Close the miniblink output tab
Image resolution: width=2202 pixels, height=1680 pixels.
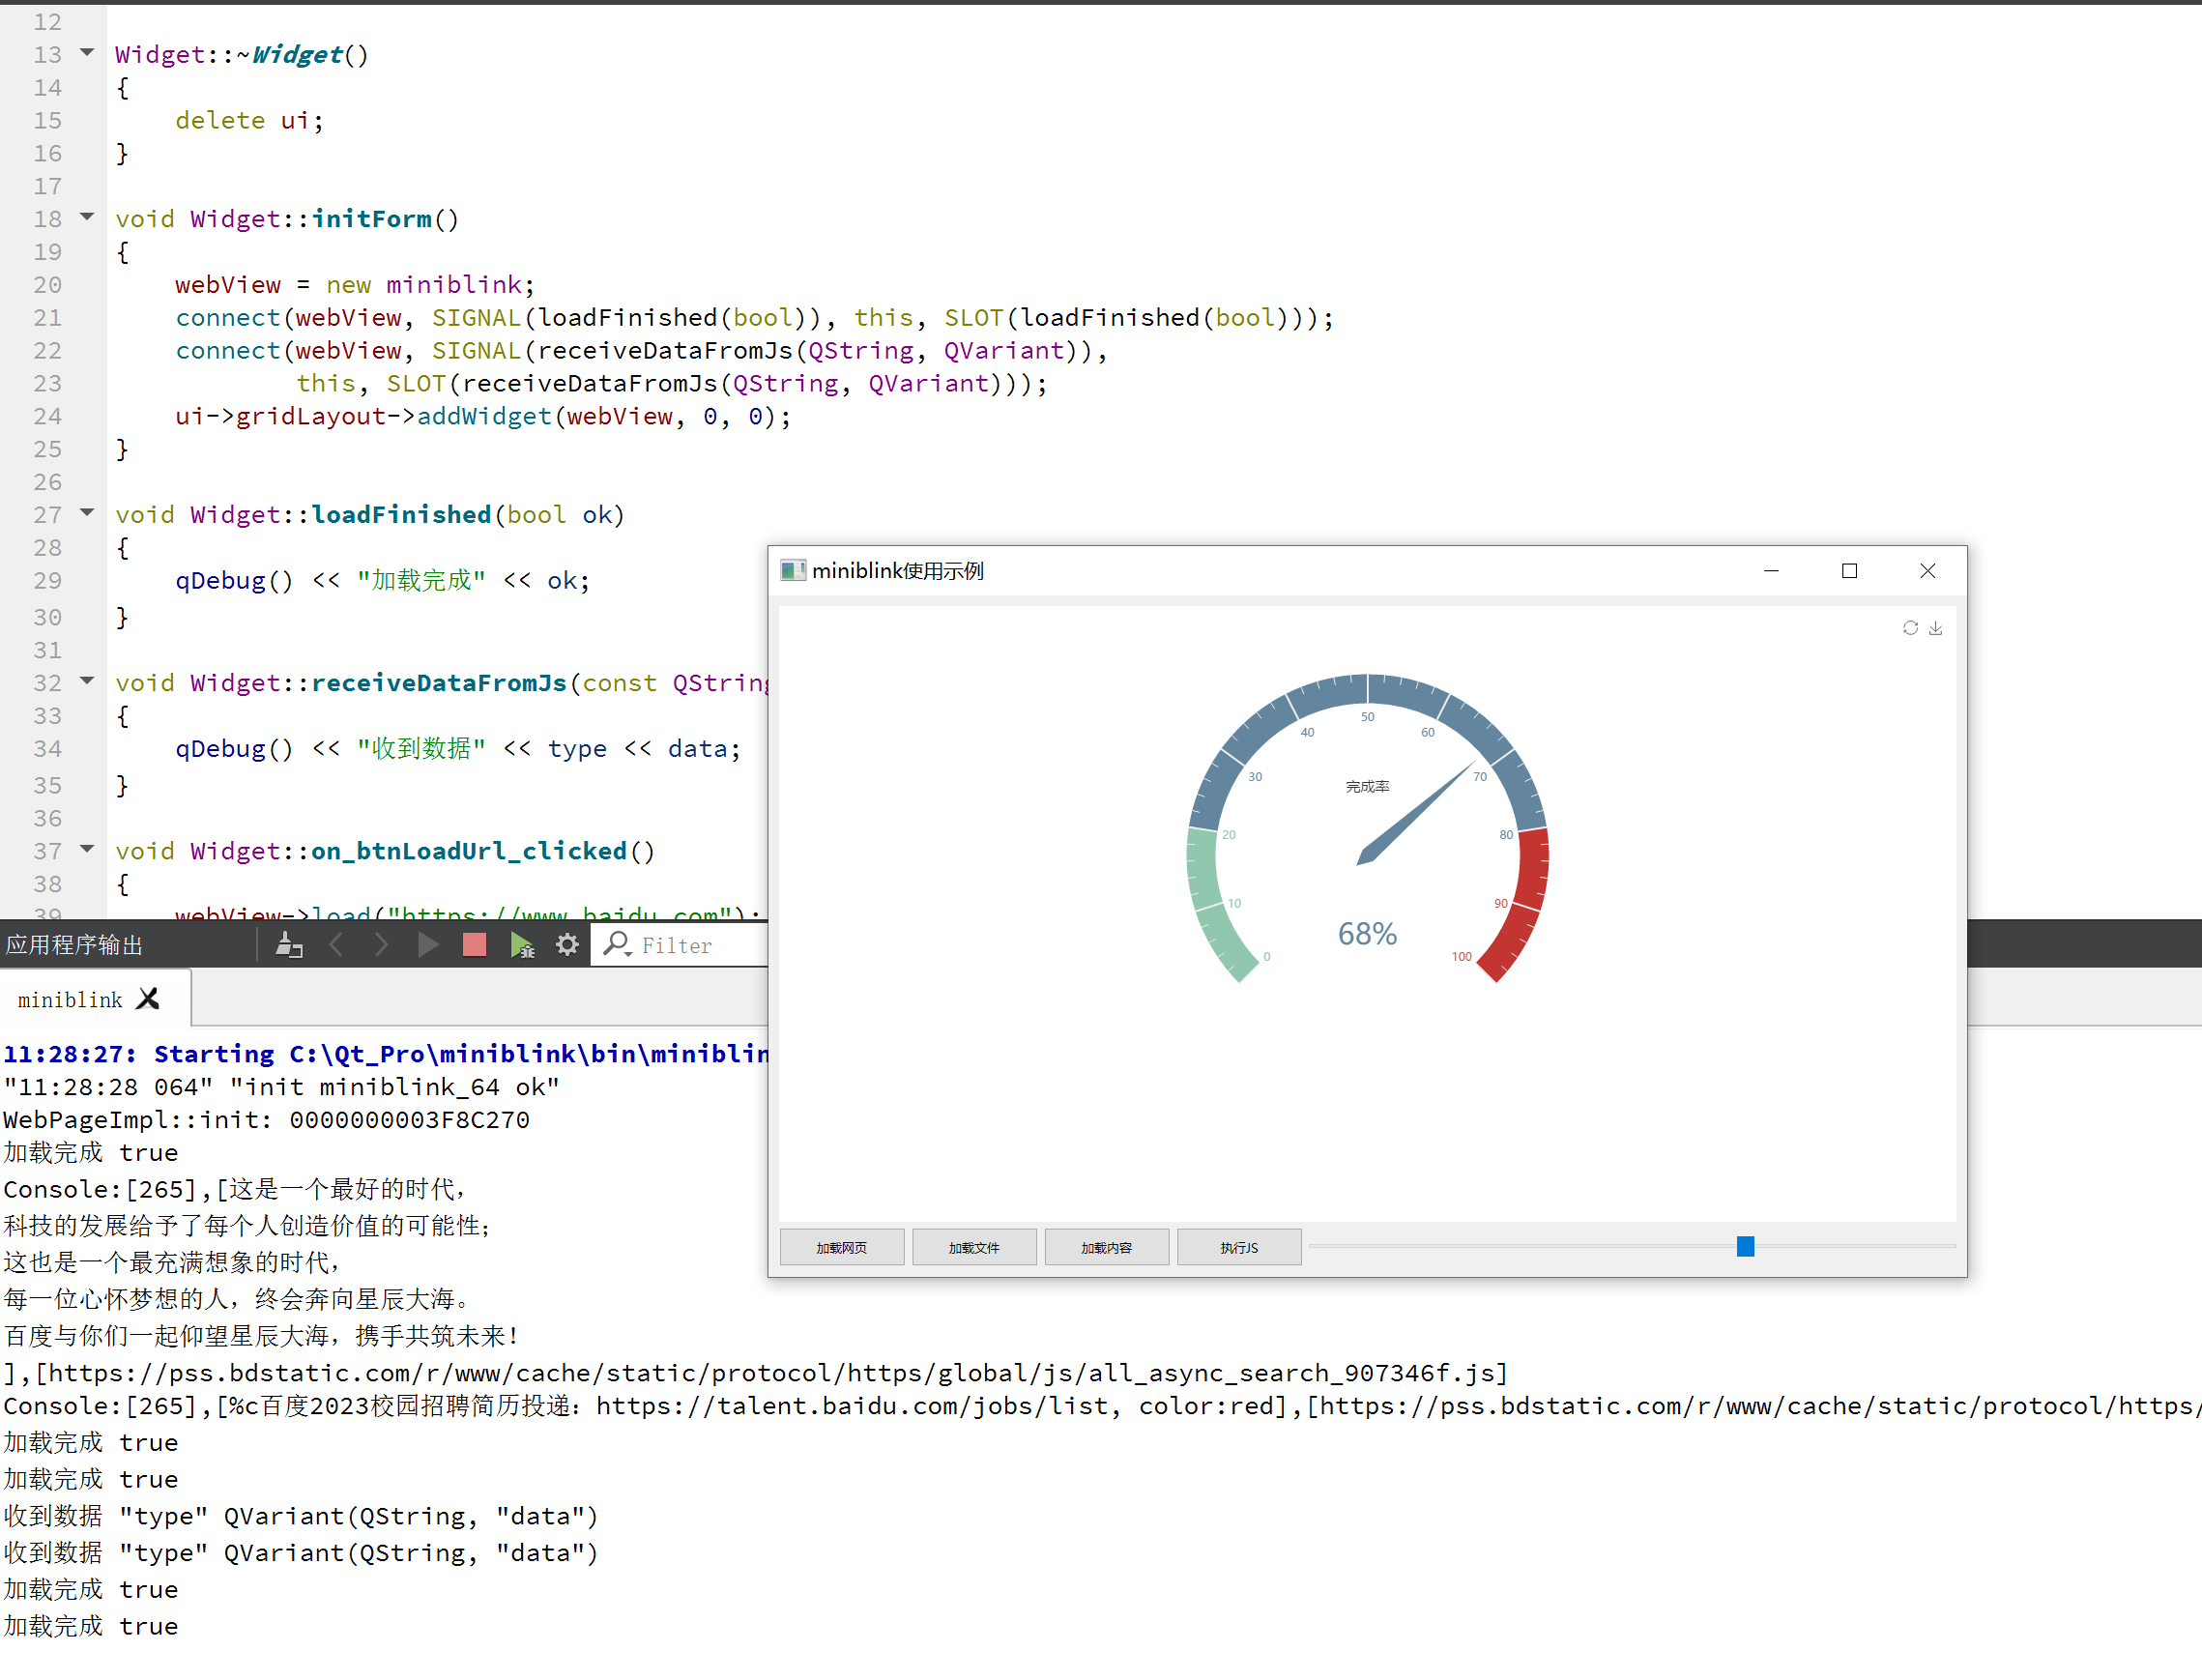click(148, 997)
